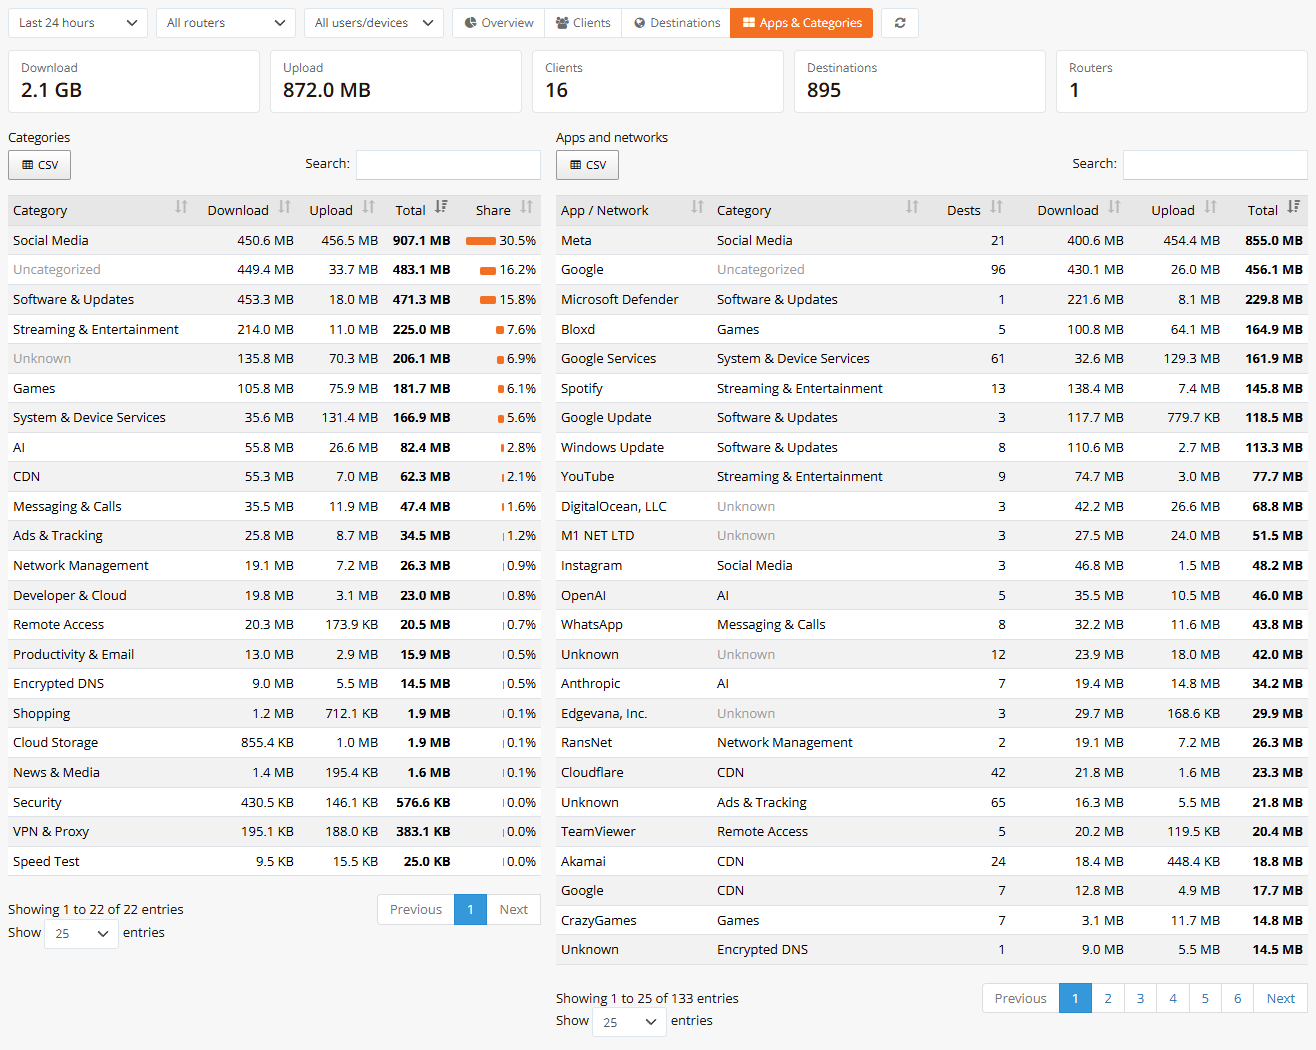Open page 4 of Apps table

pyautogui.click(x=1173, y=998)
